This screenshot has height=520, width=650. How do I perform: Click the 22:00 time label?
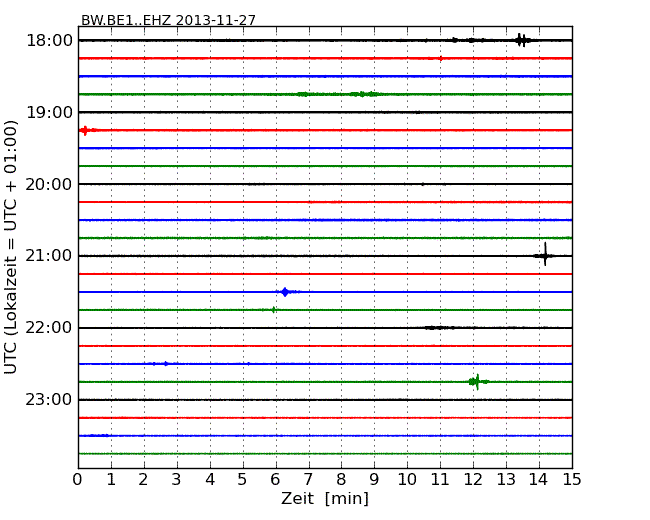49,328
